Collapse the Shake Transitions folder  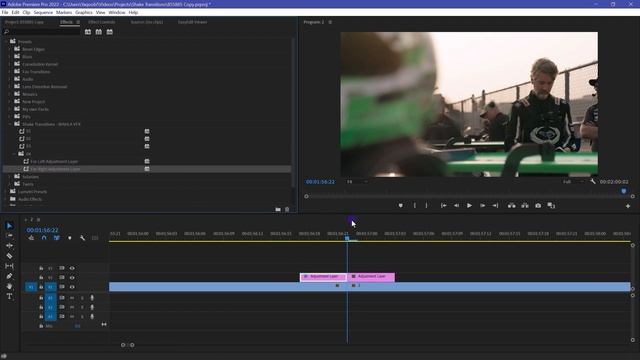coord(10,124)
